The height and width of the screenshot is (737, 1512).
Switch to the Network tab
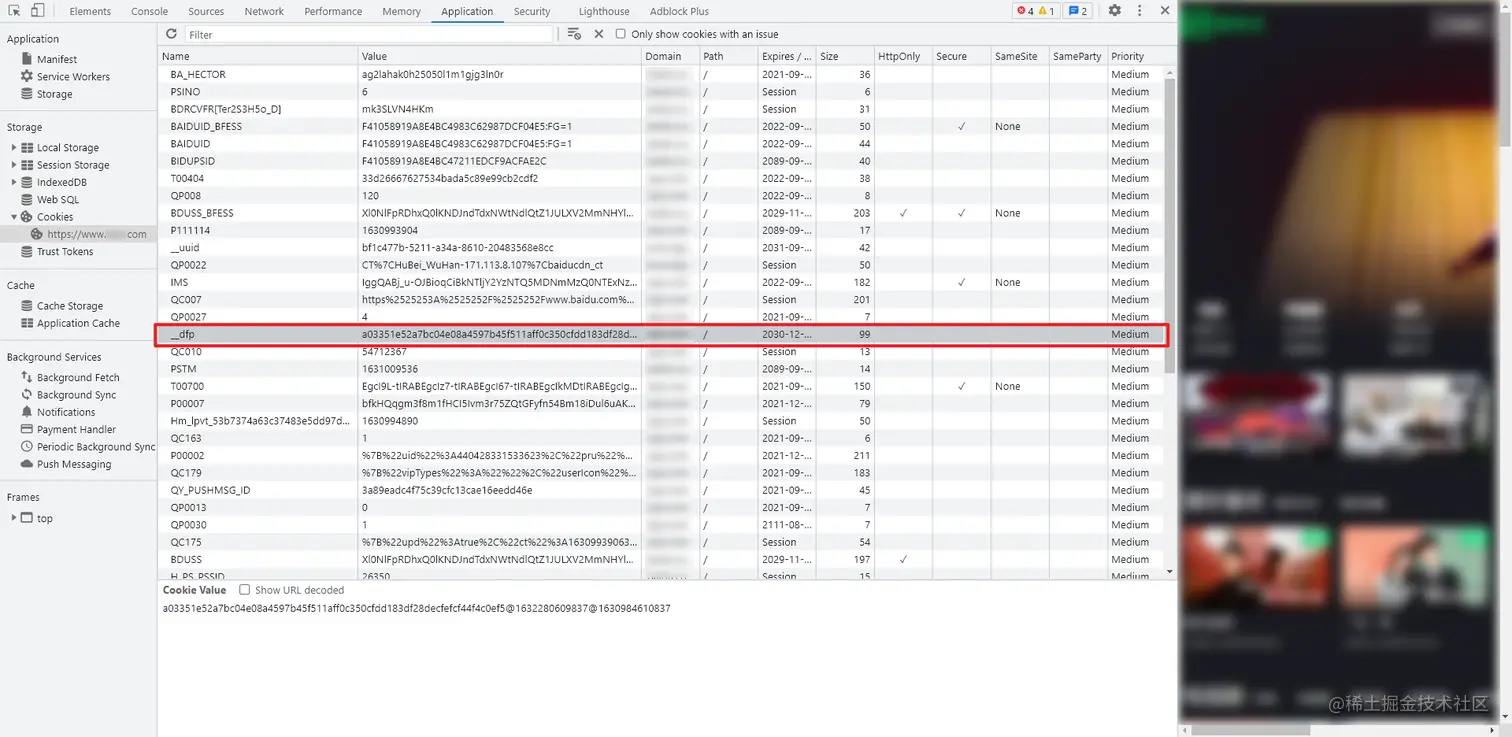pos(264,11)
